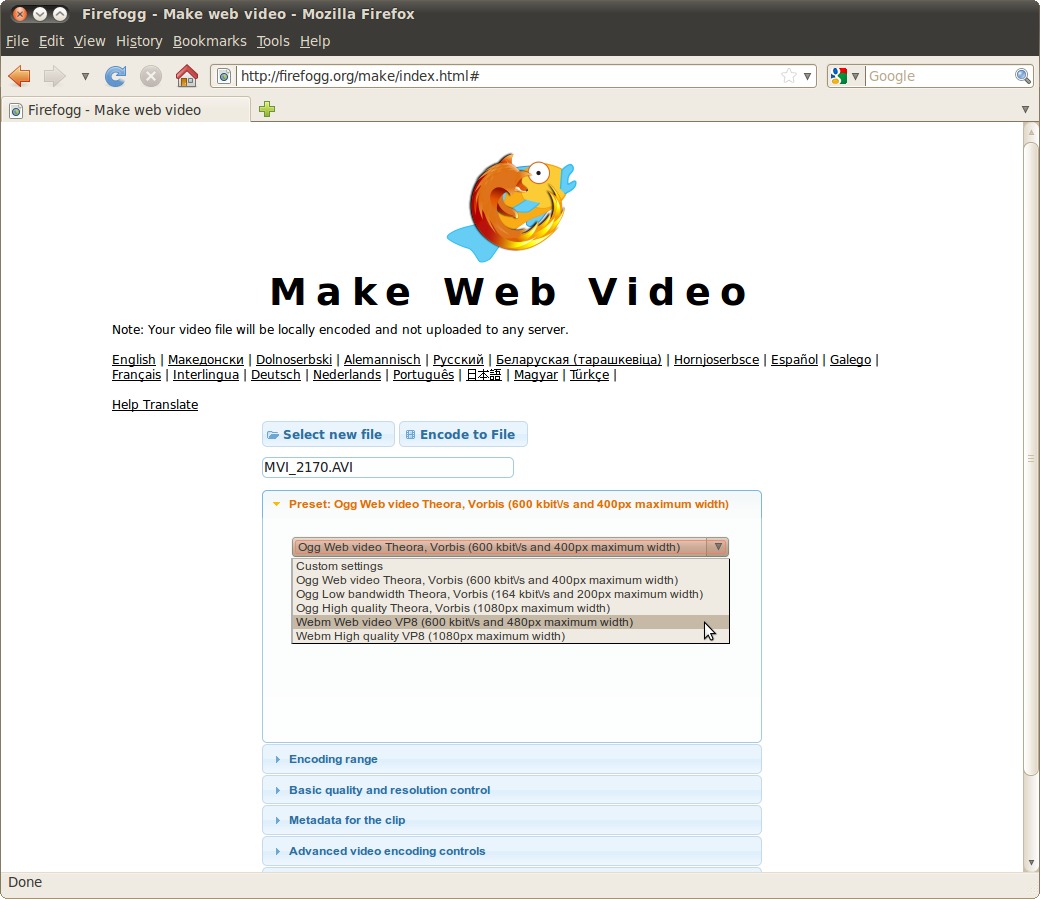Click the MVI_2170.AVI filename field
1040x899 pixels.
[x=387, y=467]
